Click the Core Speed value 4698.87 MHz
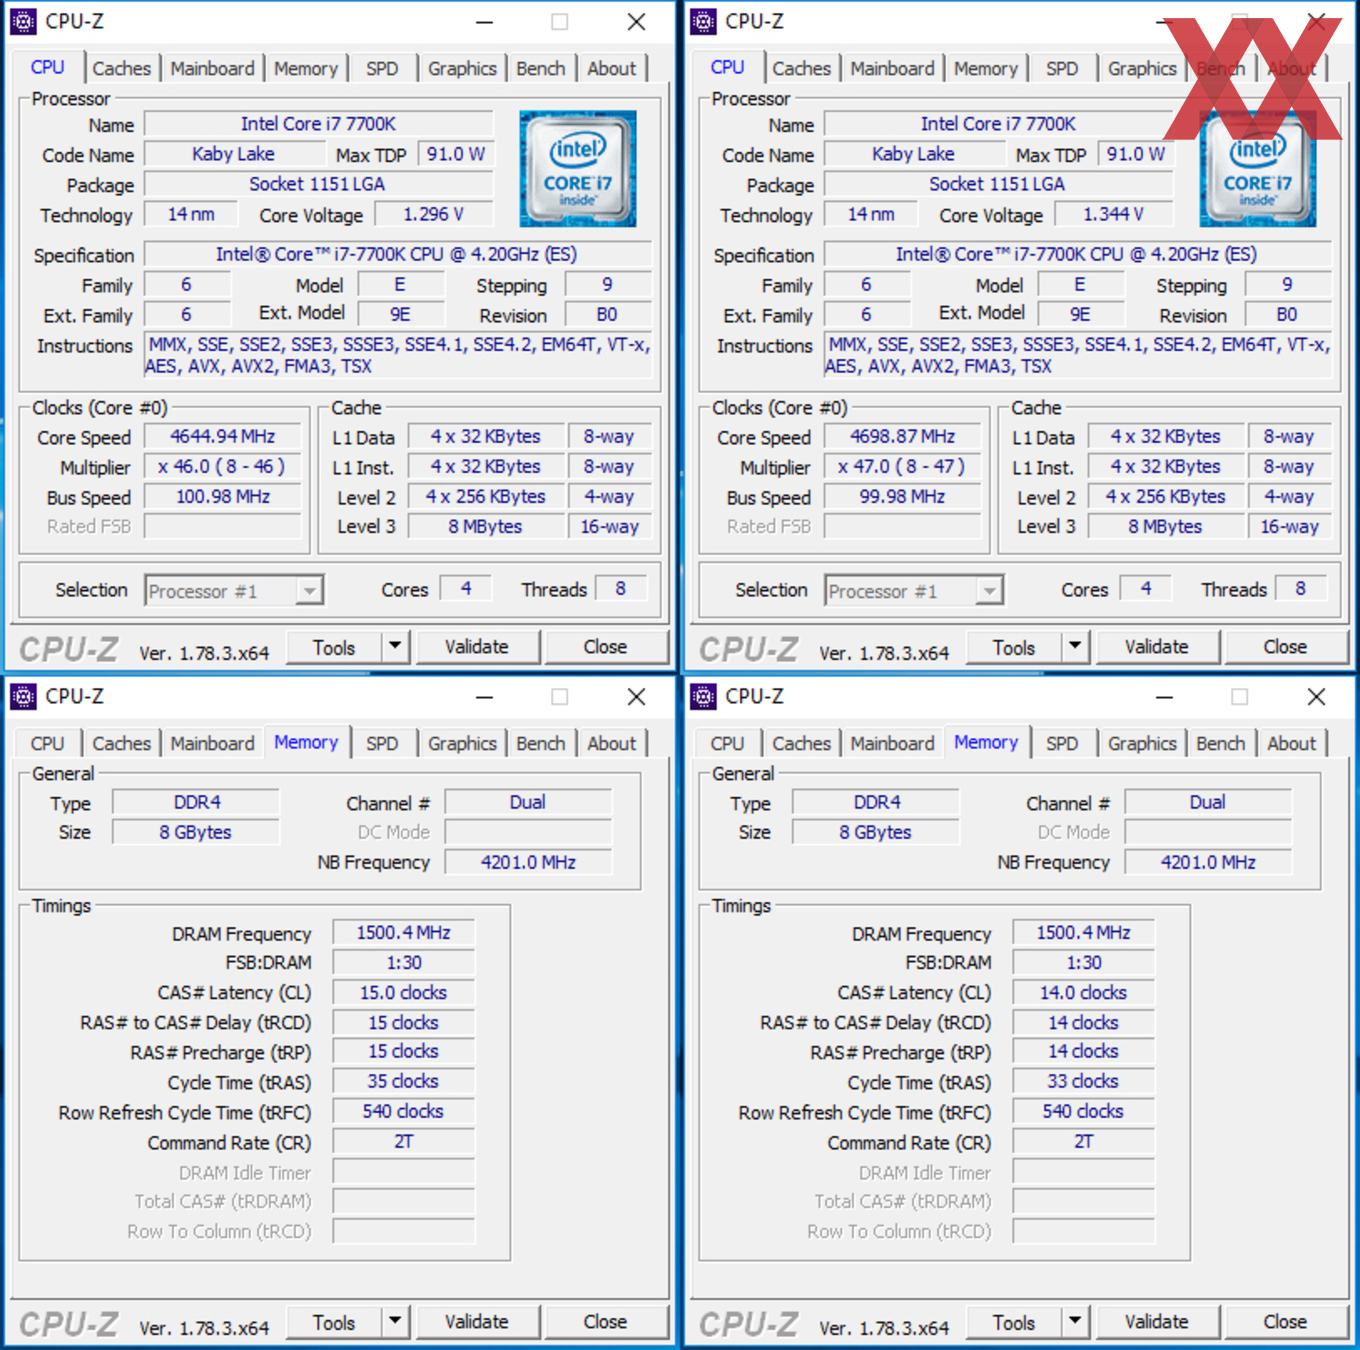The height and width of the screenshot is (1350, 1360). click(903, 437)
